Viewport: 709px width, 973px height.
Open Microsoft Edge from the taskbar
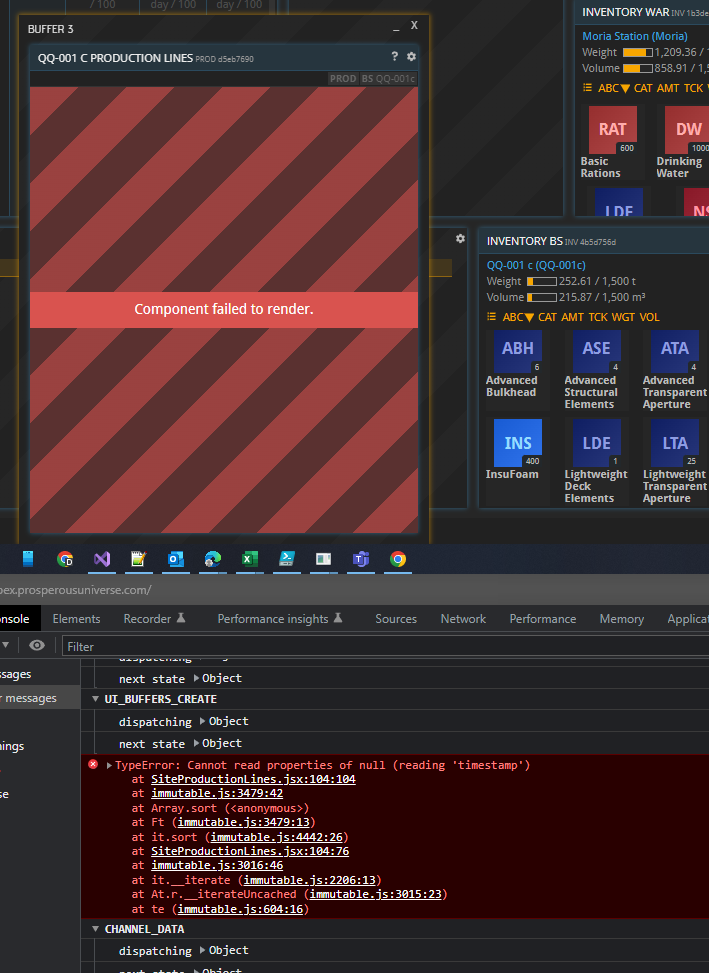213,559
